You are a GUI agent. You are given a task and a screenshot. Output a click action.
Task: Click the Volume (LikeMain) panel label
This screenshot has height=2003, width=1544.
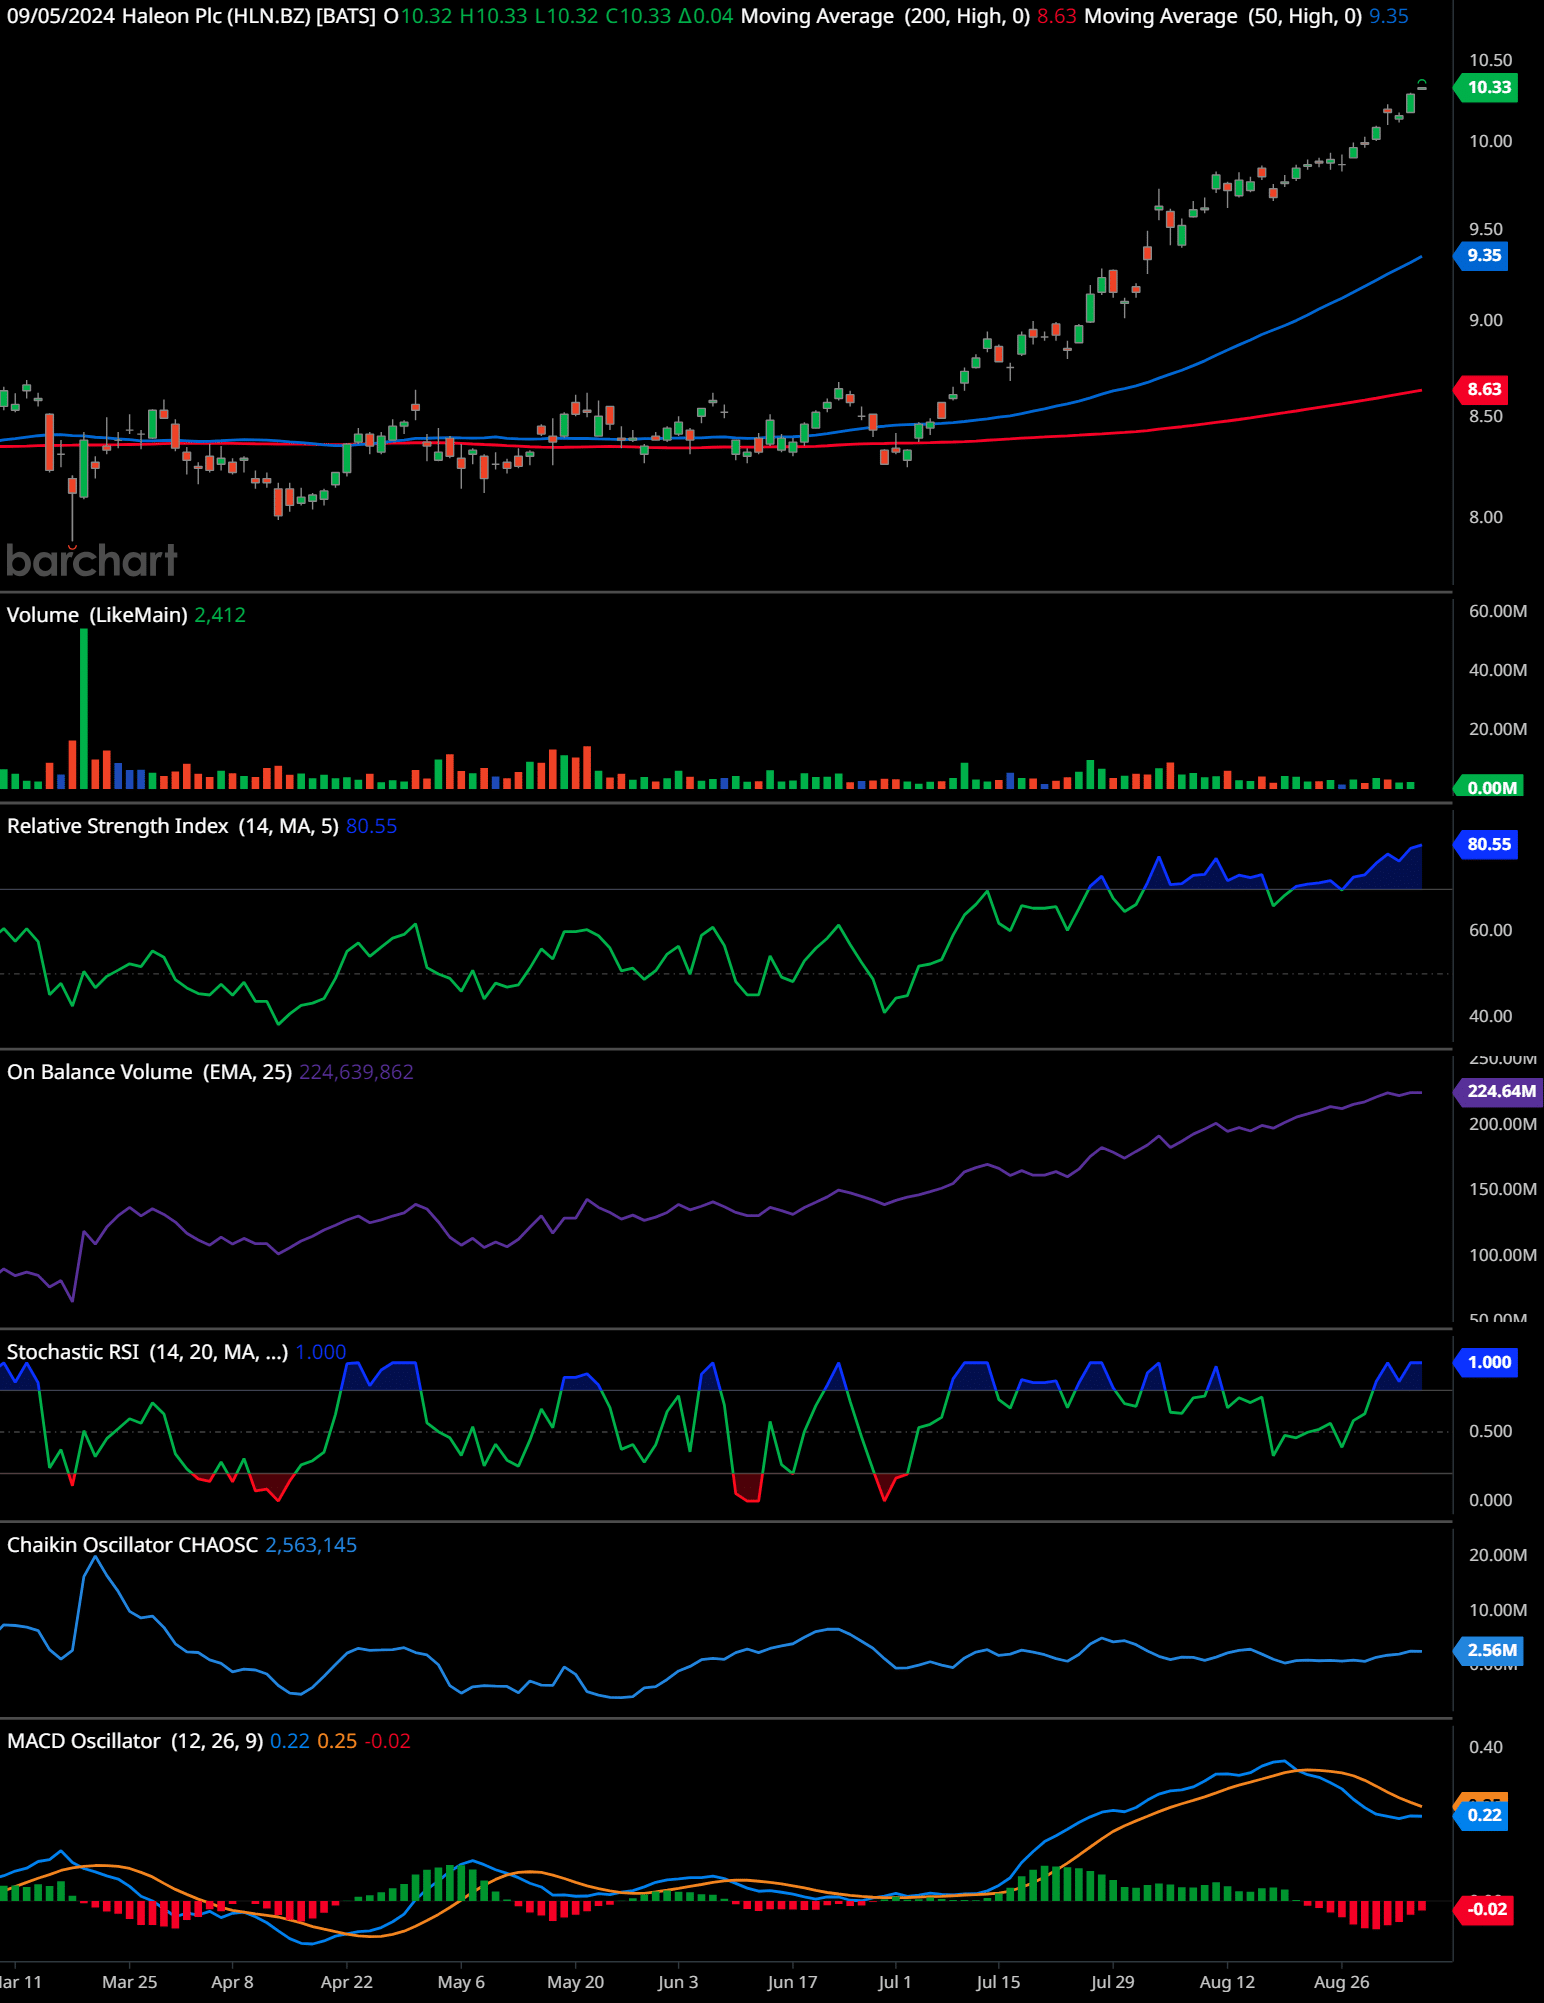tap(97, 615)
